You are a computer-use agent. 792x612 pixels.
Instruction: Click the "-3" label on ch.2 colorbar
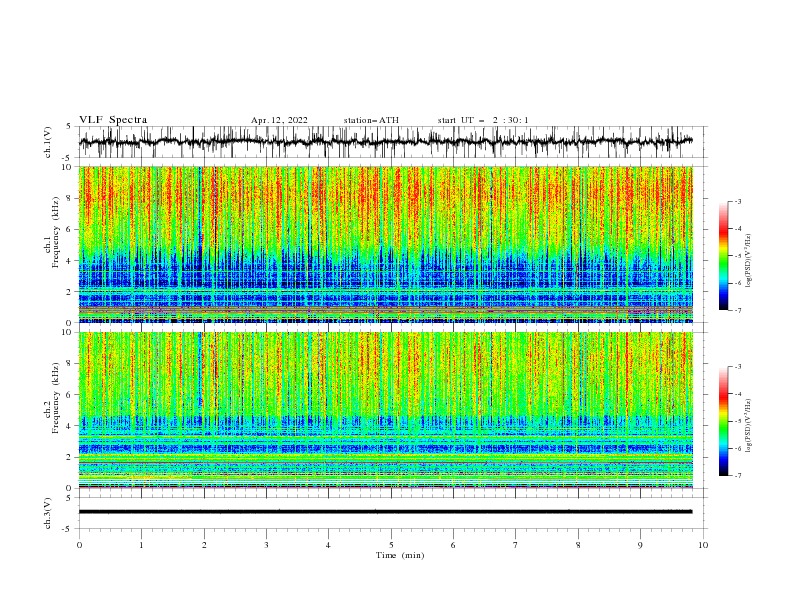coord(738,367)
